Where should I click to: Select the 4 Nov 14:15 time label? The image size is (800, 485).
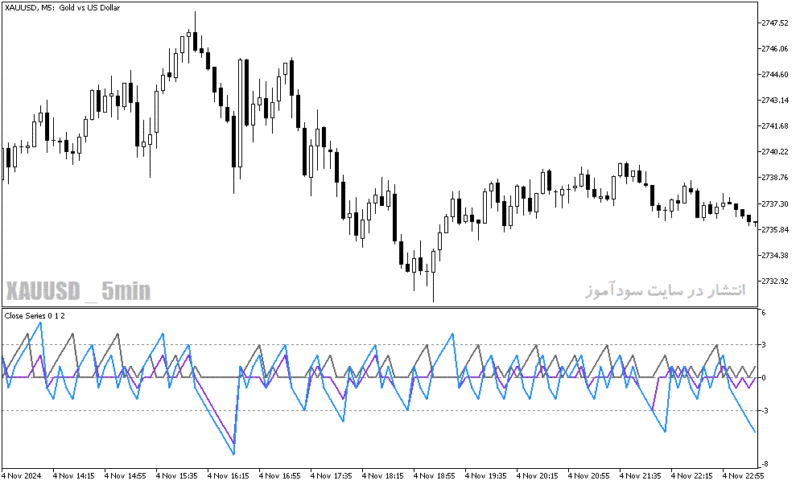[73, 476]
